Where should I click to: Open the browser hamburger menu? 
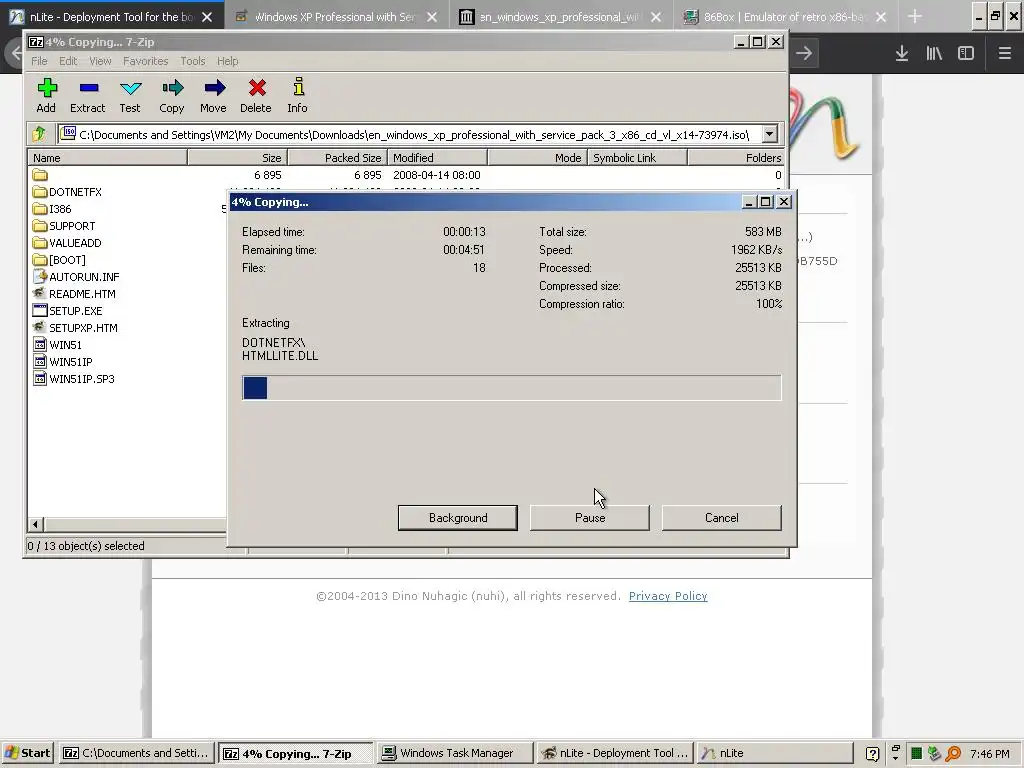(x=1004, y=53)
